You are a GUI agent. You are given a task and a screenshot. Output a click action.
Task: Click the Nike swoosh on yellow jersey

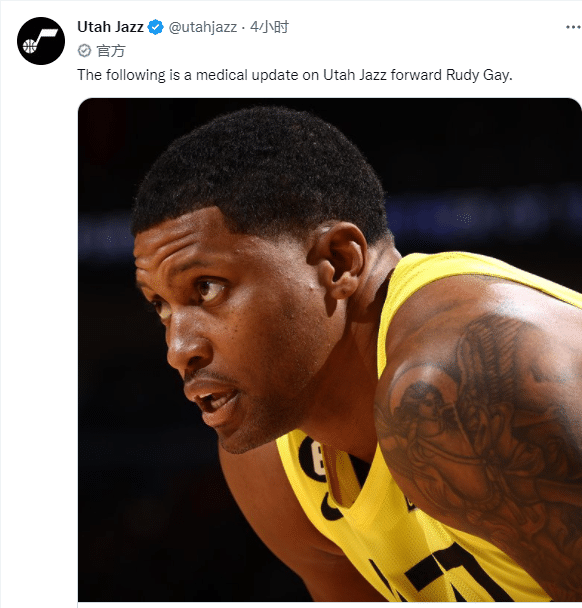(x=330, y=506)
